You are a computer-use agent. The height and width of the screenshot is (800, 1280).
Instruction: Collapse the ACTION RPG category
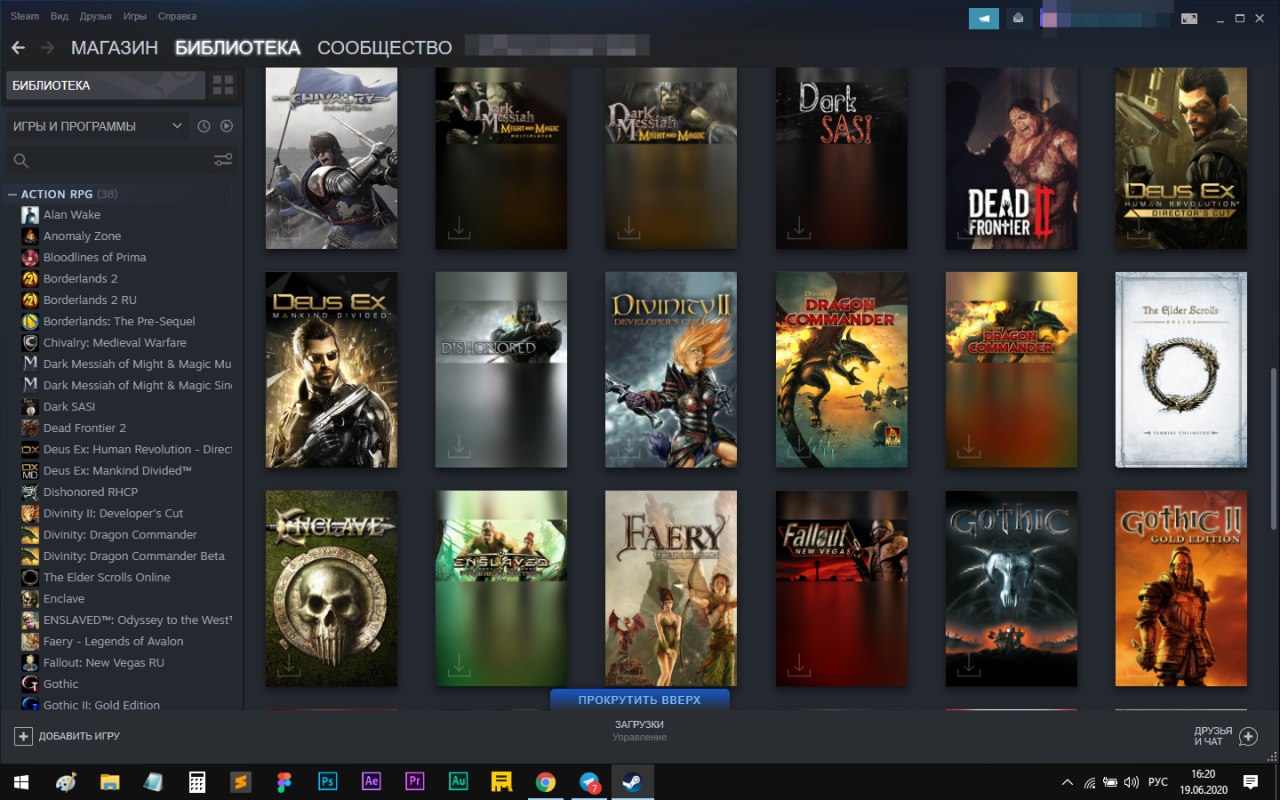coord(12,194)
